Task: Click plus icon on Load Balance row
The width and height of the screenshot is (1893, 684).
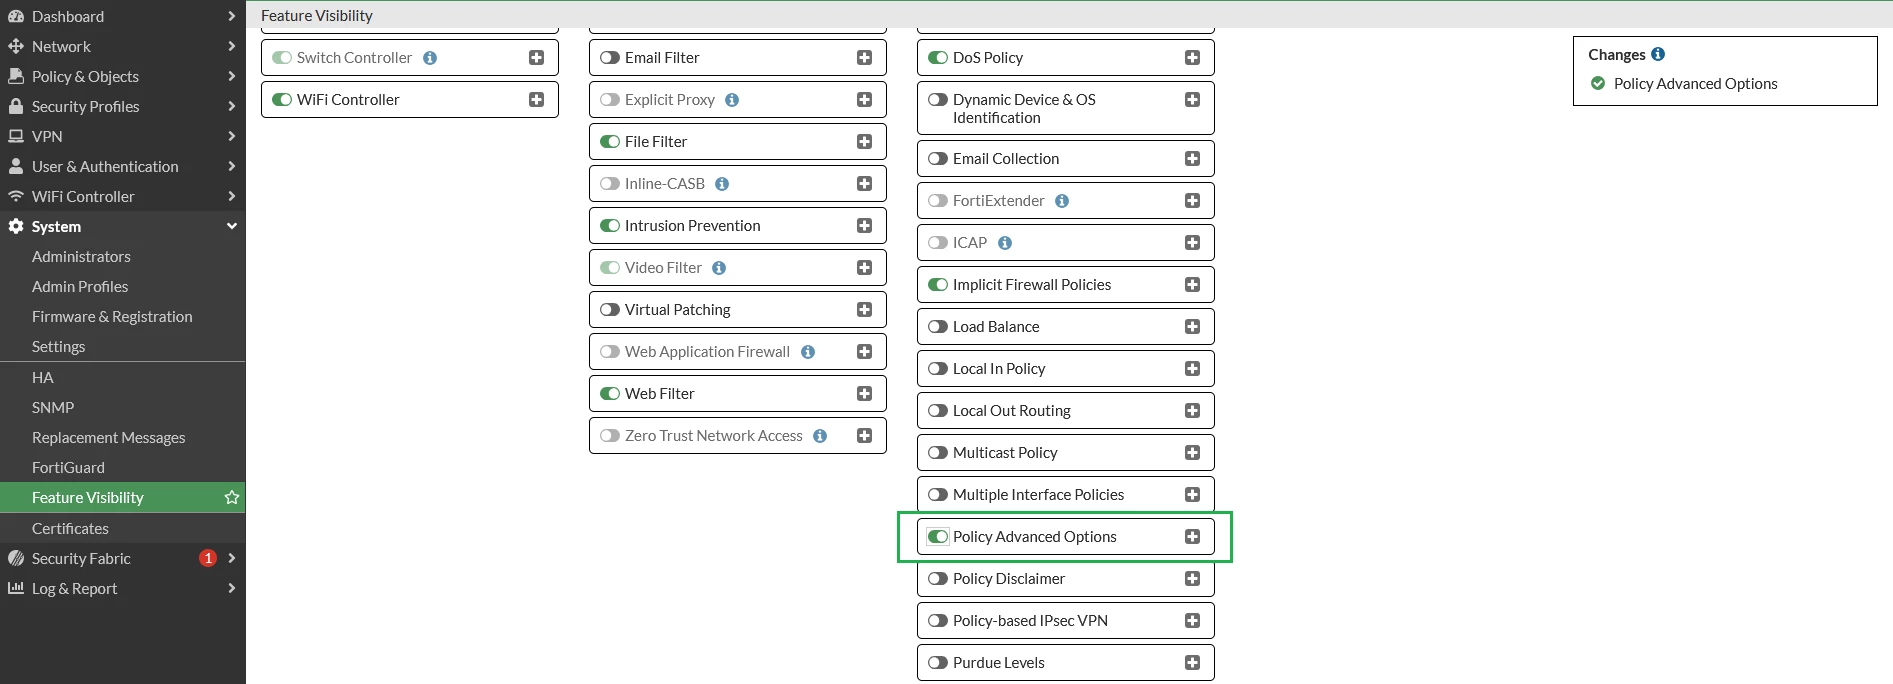Action: click(1192, 327)
